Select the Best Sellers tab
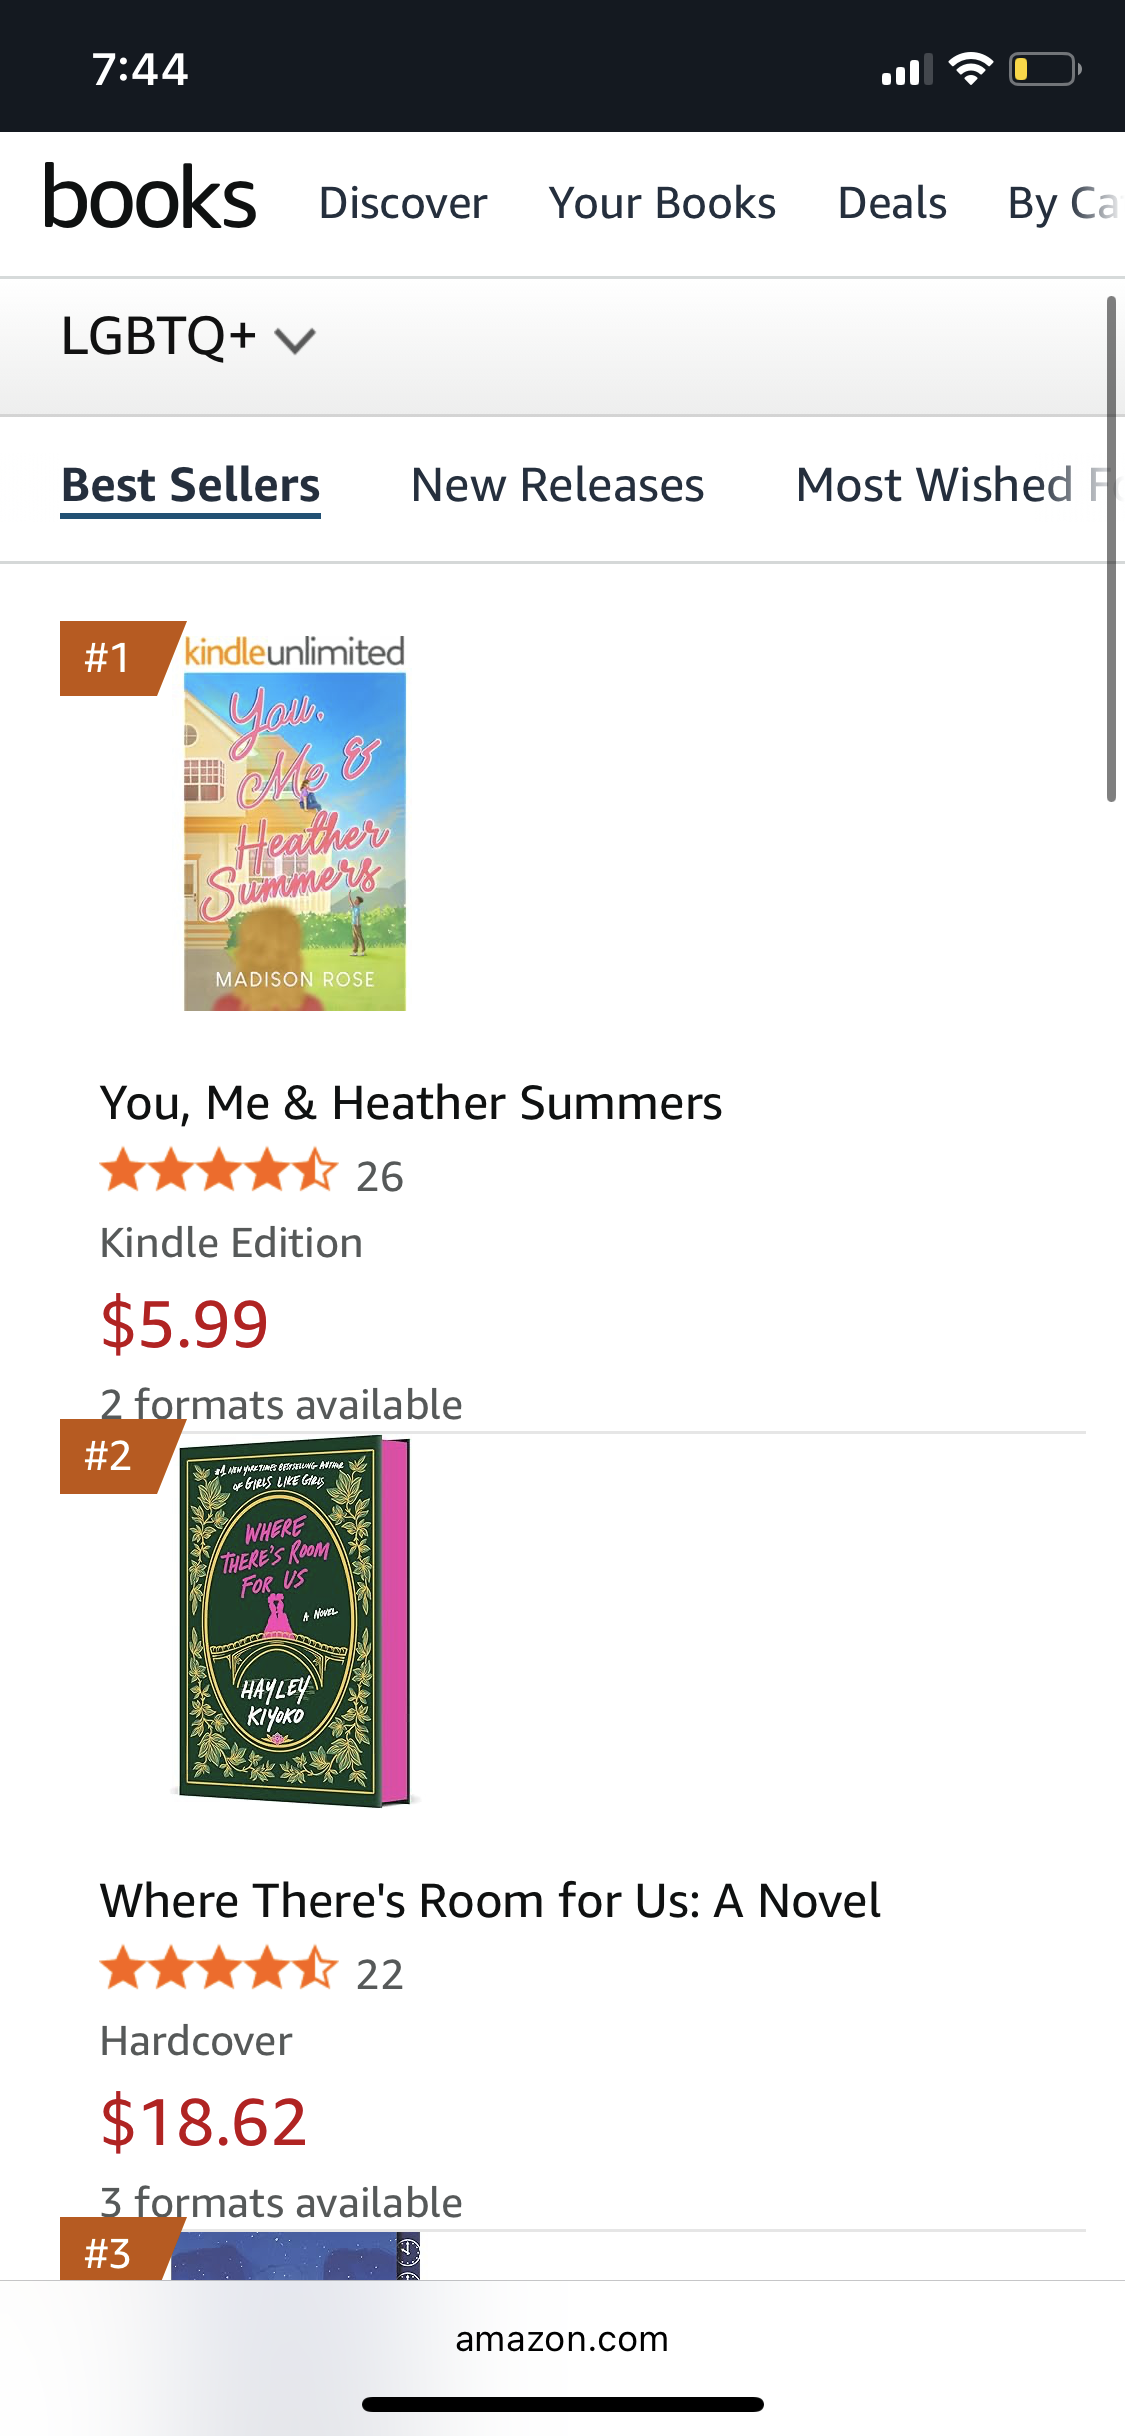Viewport: 1125px width, 2436px height. [190, 486]
